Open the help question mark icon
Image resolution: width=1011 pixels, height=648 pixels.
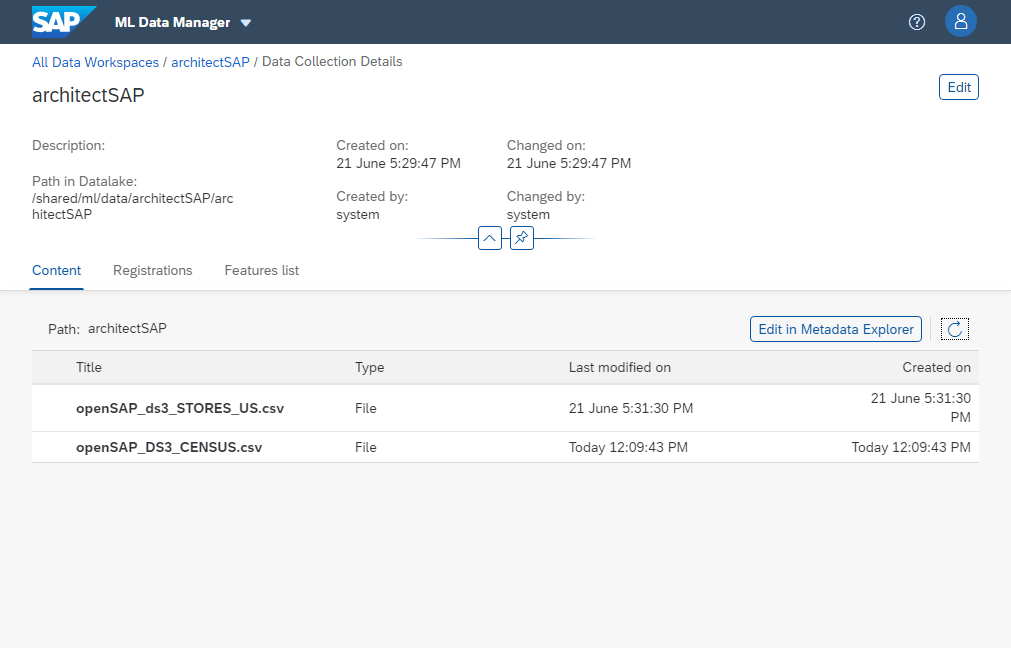916,22
